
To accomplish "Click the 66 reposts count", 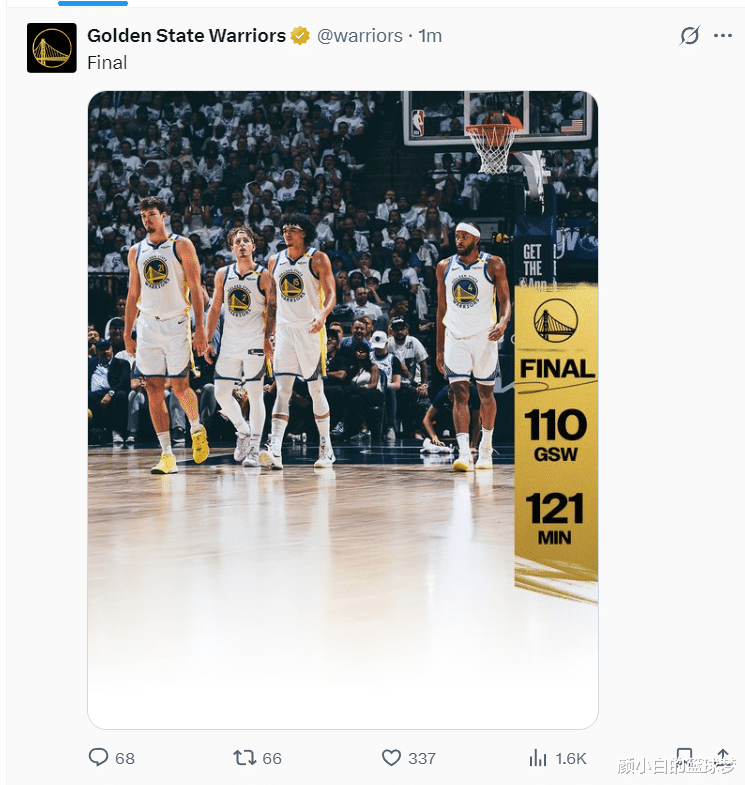I will [271, 759].
